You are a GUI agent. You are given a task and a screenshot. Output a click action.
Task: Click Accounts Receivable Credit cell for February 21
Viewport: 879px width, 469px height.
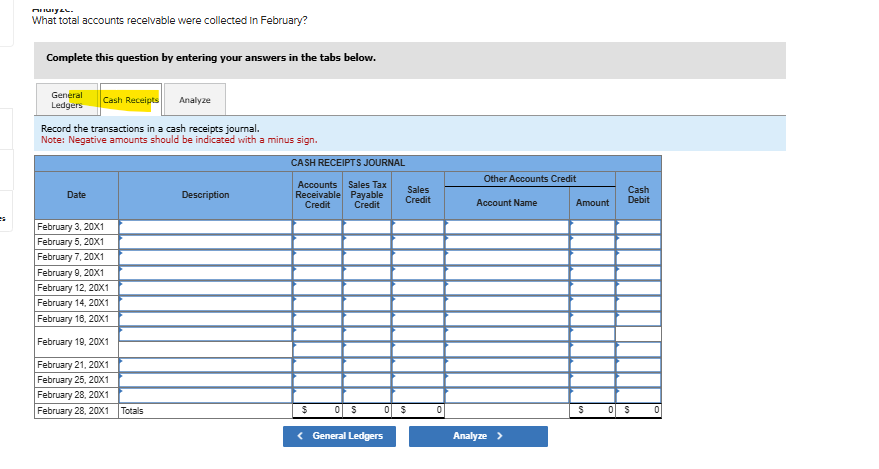coord(317,365)
